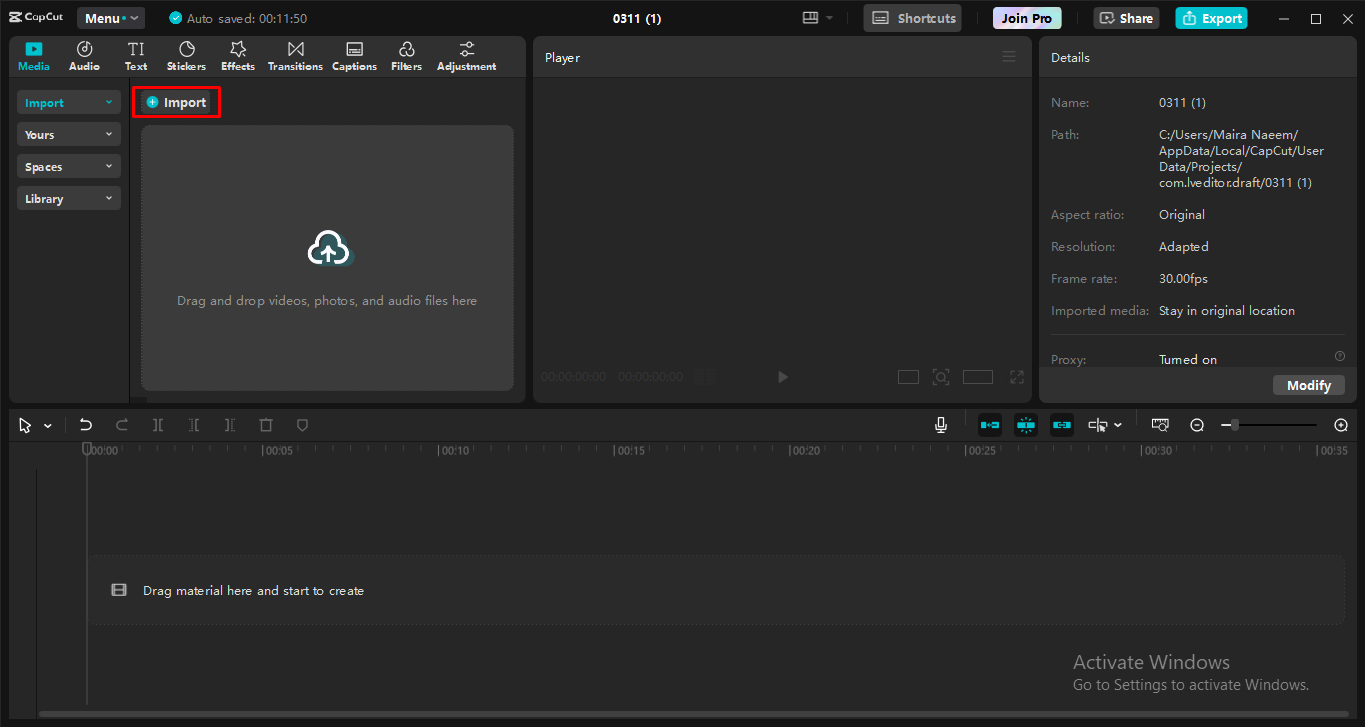Expand the Menu dropdown
The height and width of the screenshot is (727, 1365).
(110, 18)
